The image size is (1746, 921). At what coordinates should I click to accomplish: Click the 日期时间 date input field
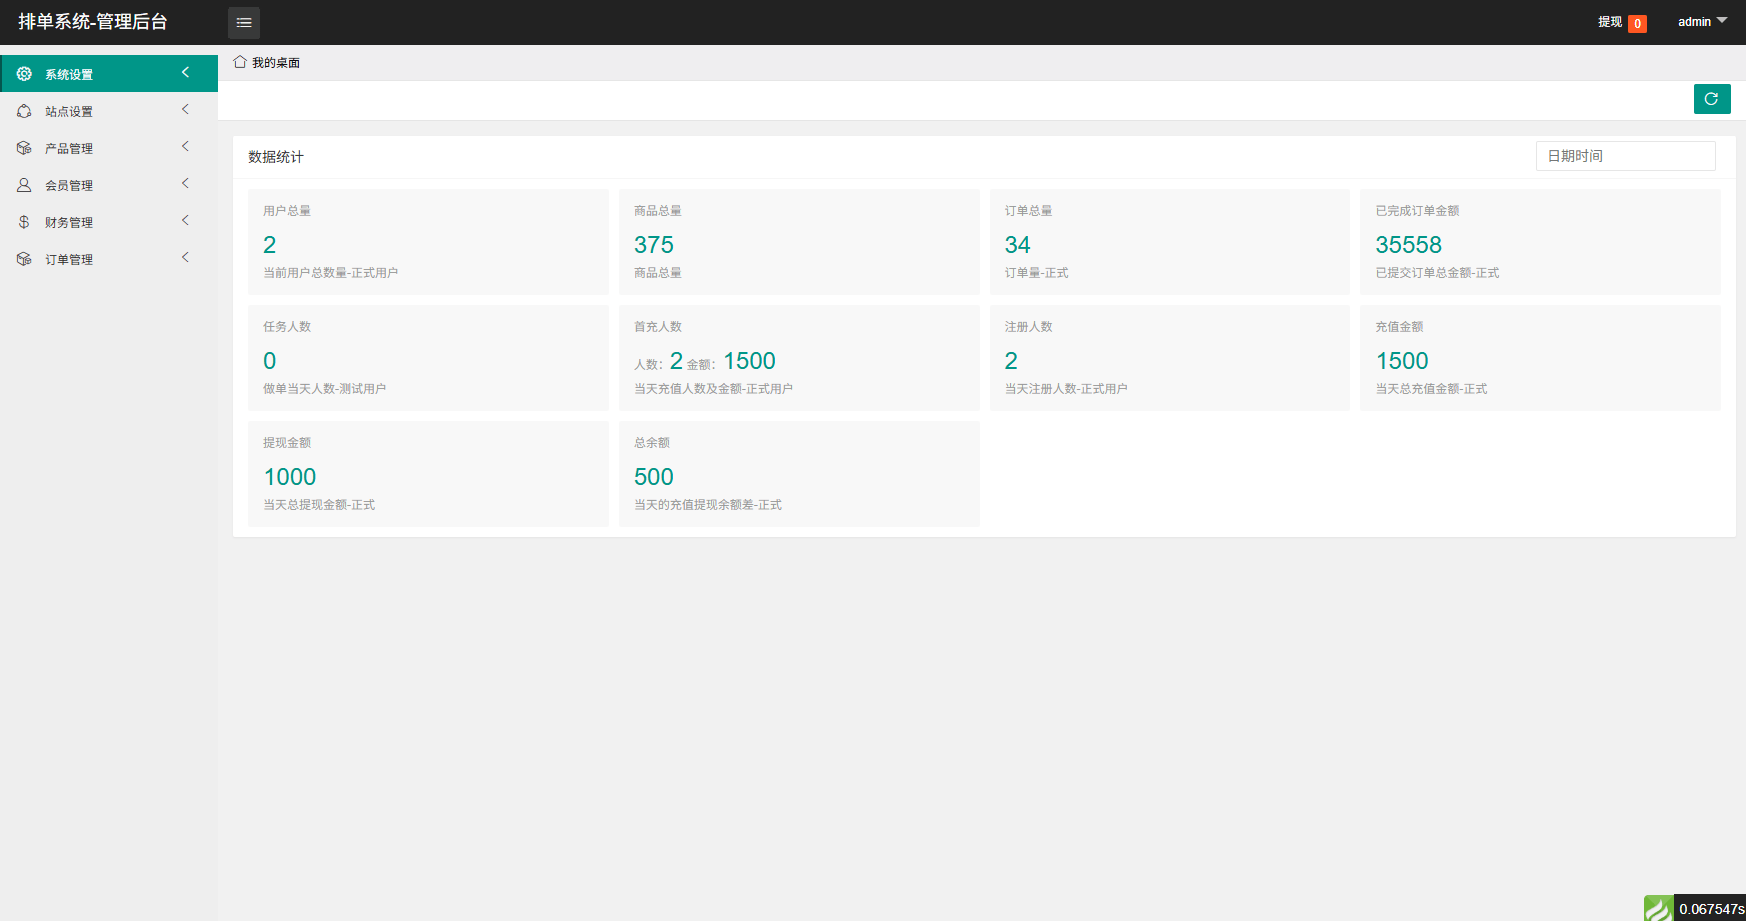[x=1625, y=156]
